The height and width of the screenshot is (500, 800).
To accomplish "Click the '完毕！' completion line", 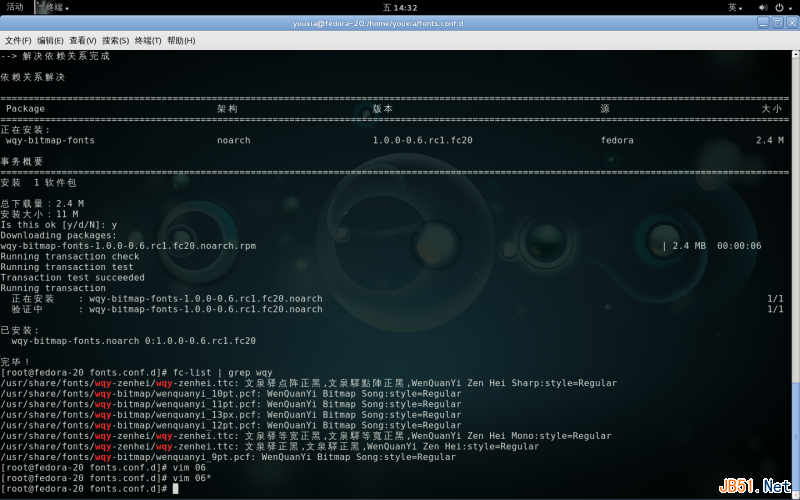I will pyautogui.click(x=15, y=362).
